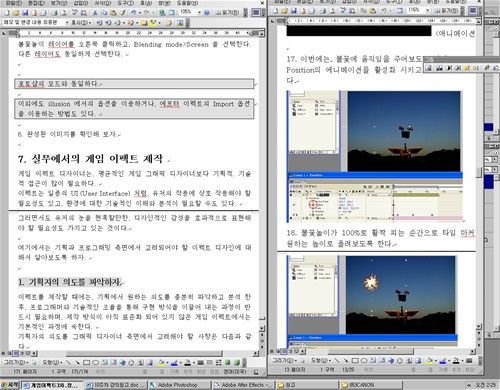This screenshot has height=390, width=500.
Task: Insert new comment from Reviewing toolbar
Action: pyautogui.click(x=144, y=23)
